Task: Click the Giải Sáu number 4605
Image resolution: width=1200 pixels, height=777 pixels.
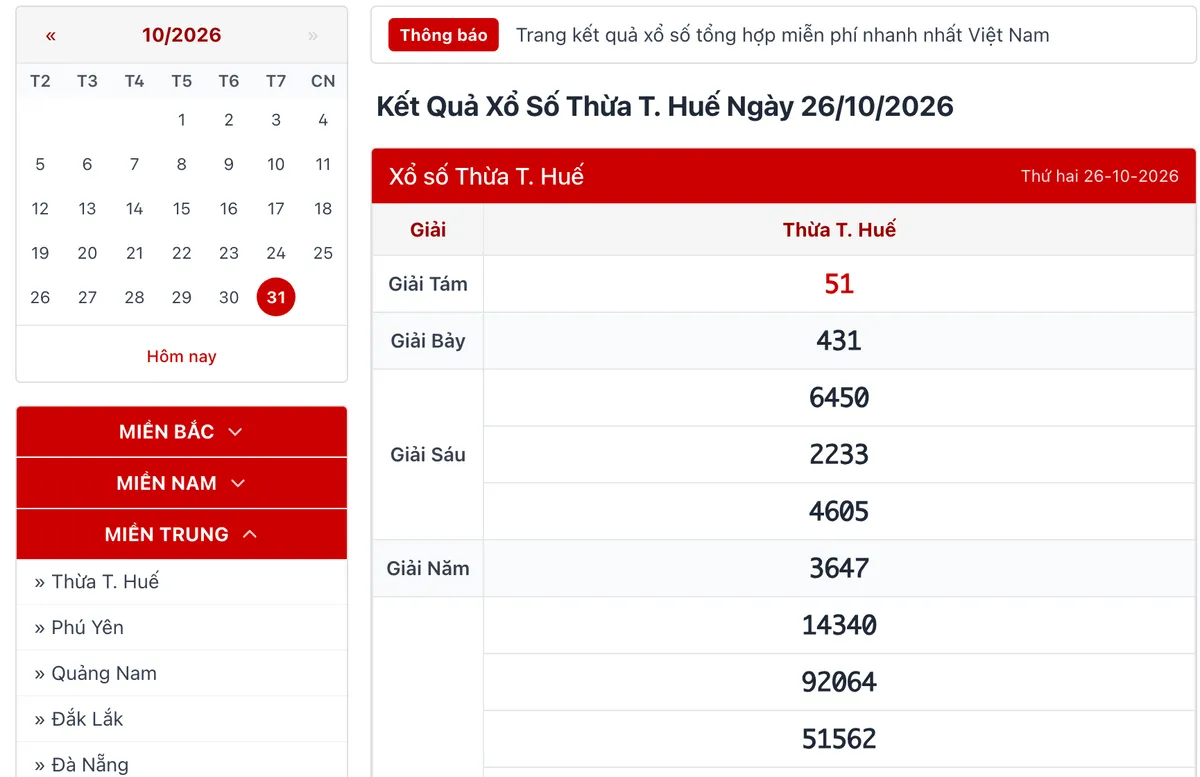Action: click(839, 512)
